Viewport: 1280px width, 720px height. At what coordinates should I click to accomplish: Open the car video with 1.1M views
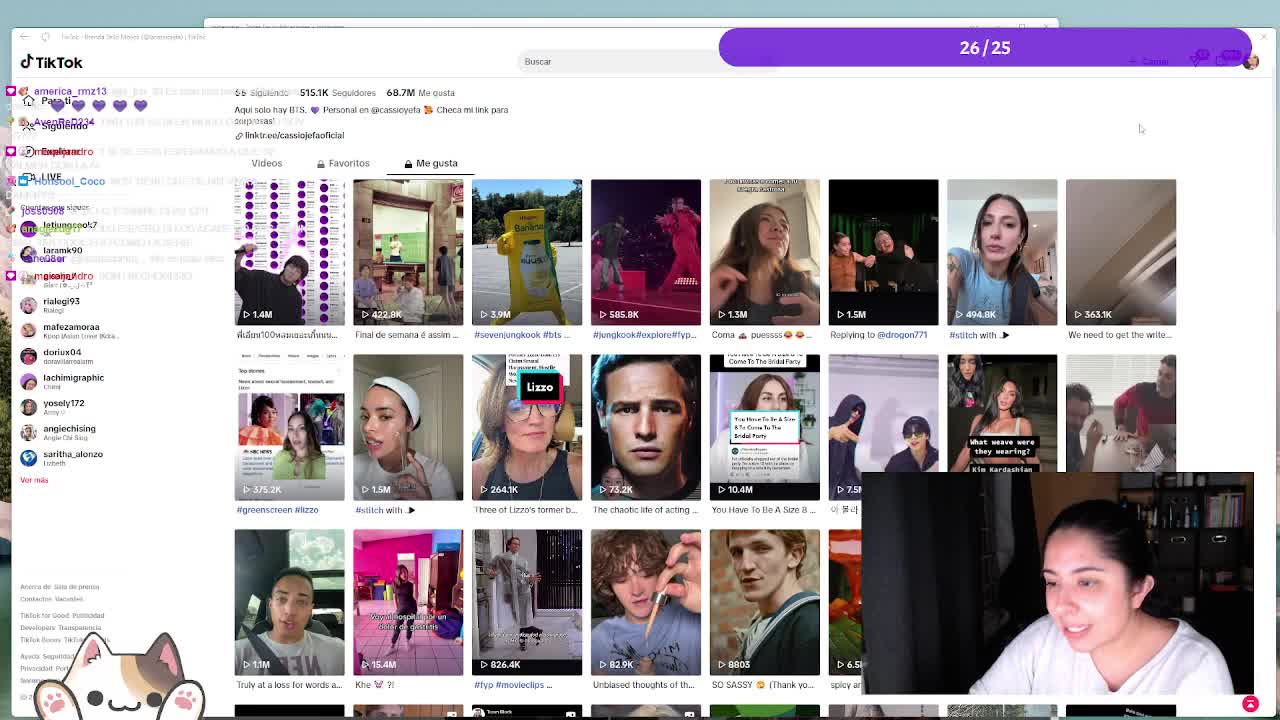coord(289,602)
